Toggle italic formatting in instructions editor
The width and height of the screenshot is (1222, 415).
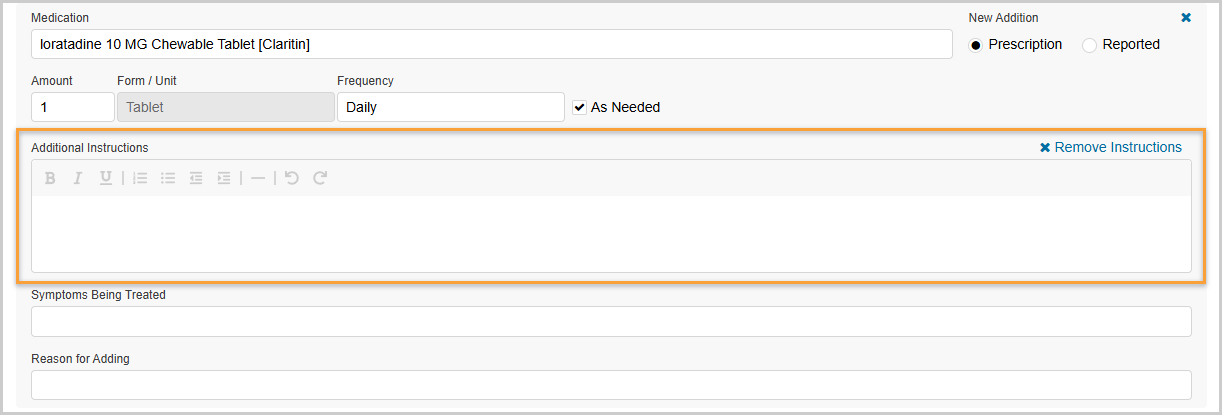(x=77, y=178)
